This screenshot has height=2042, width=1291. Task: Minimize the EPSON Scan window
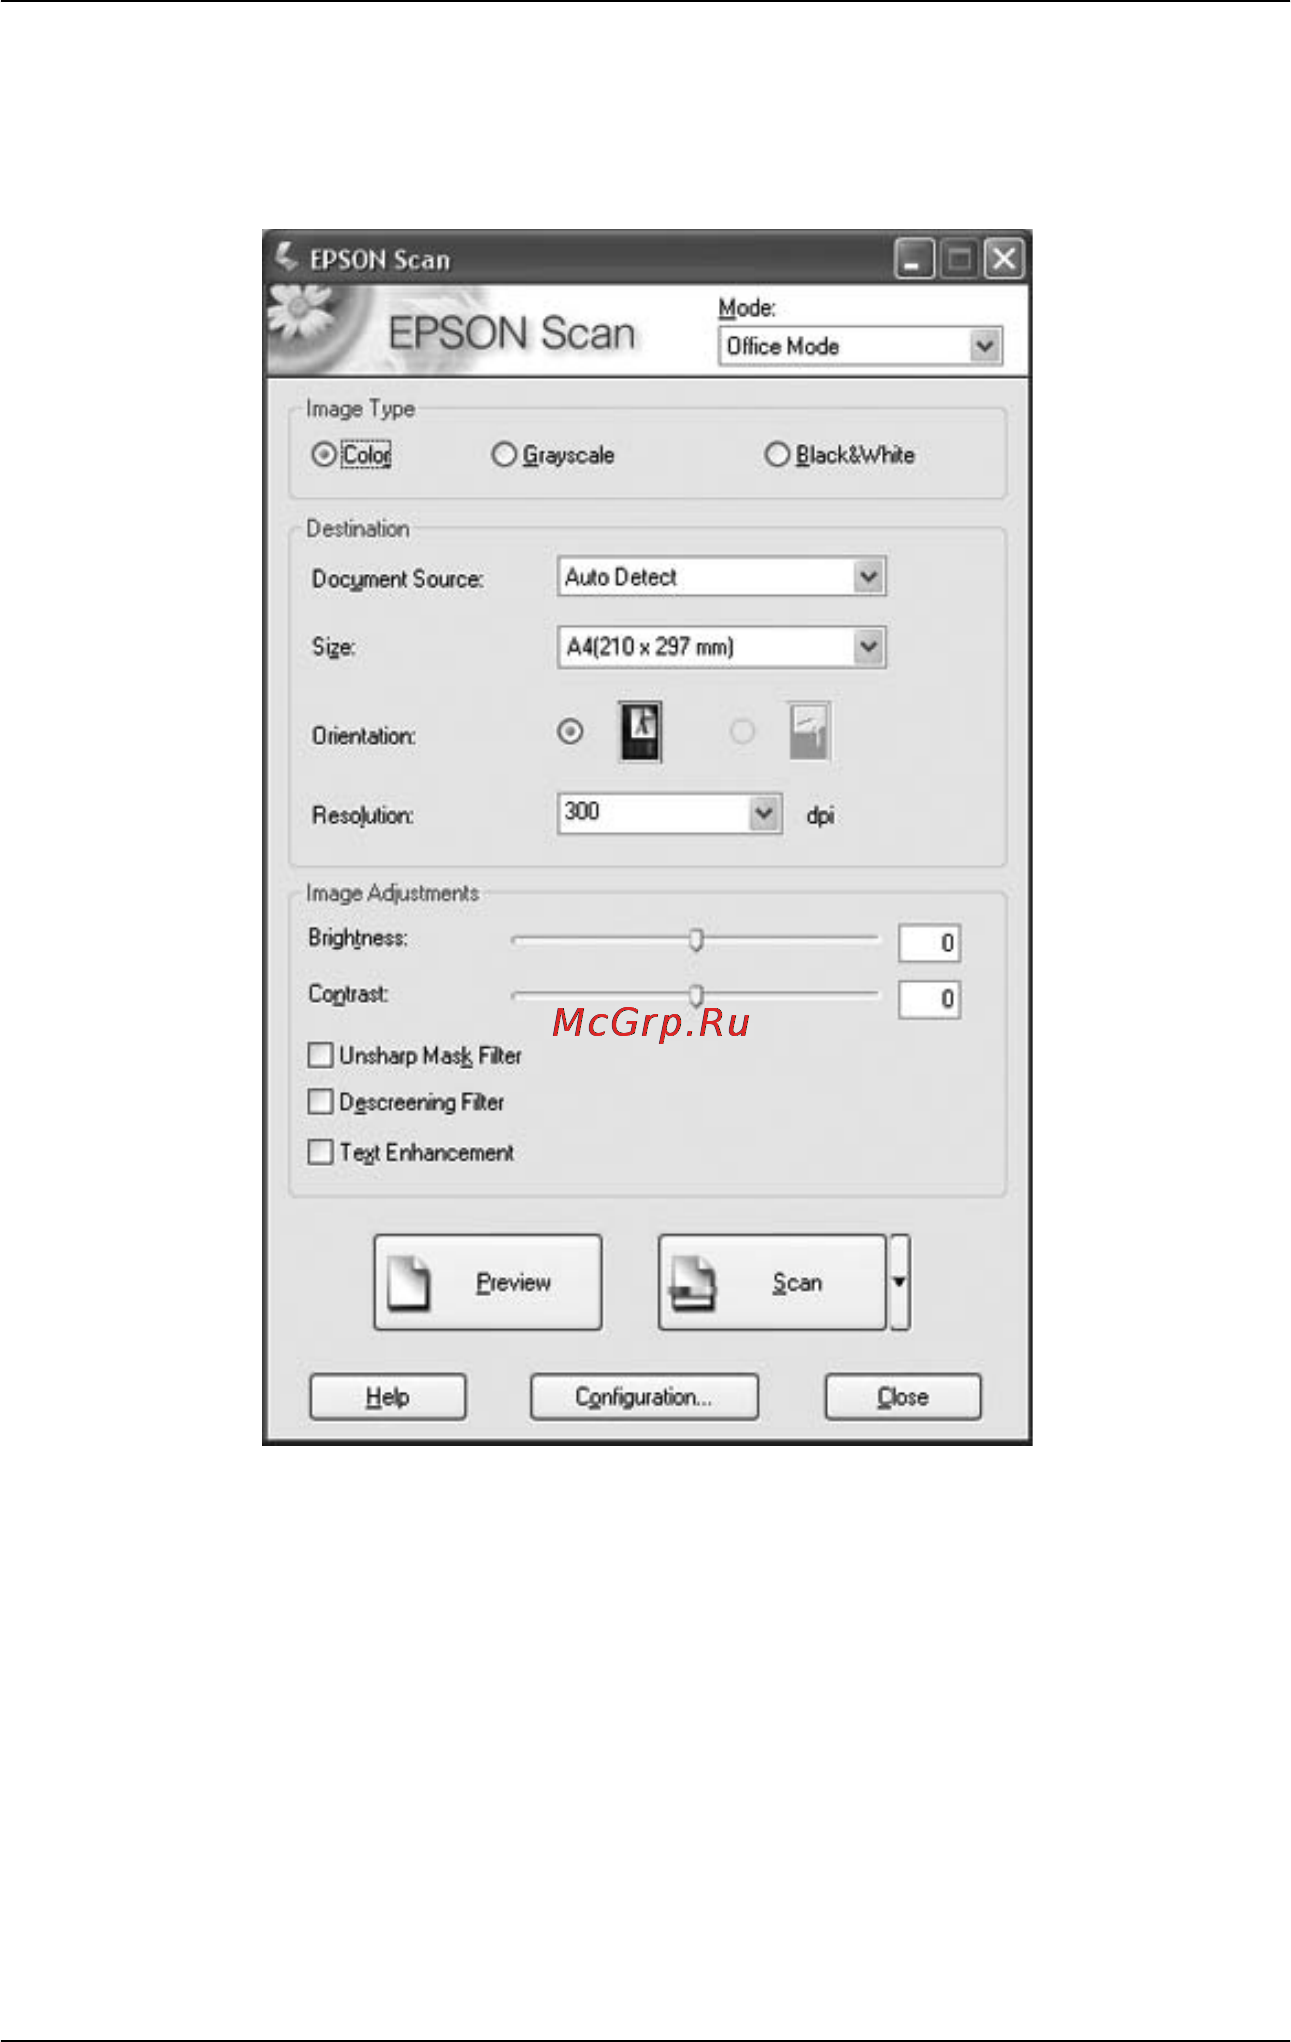(914, 259)
